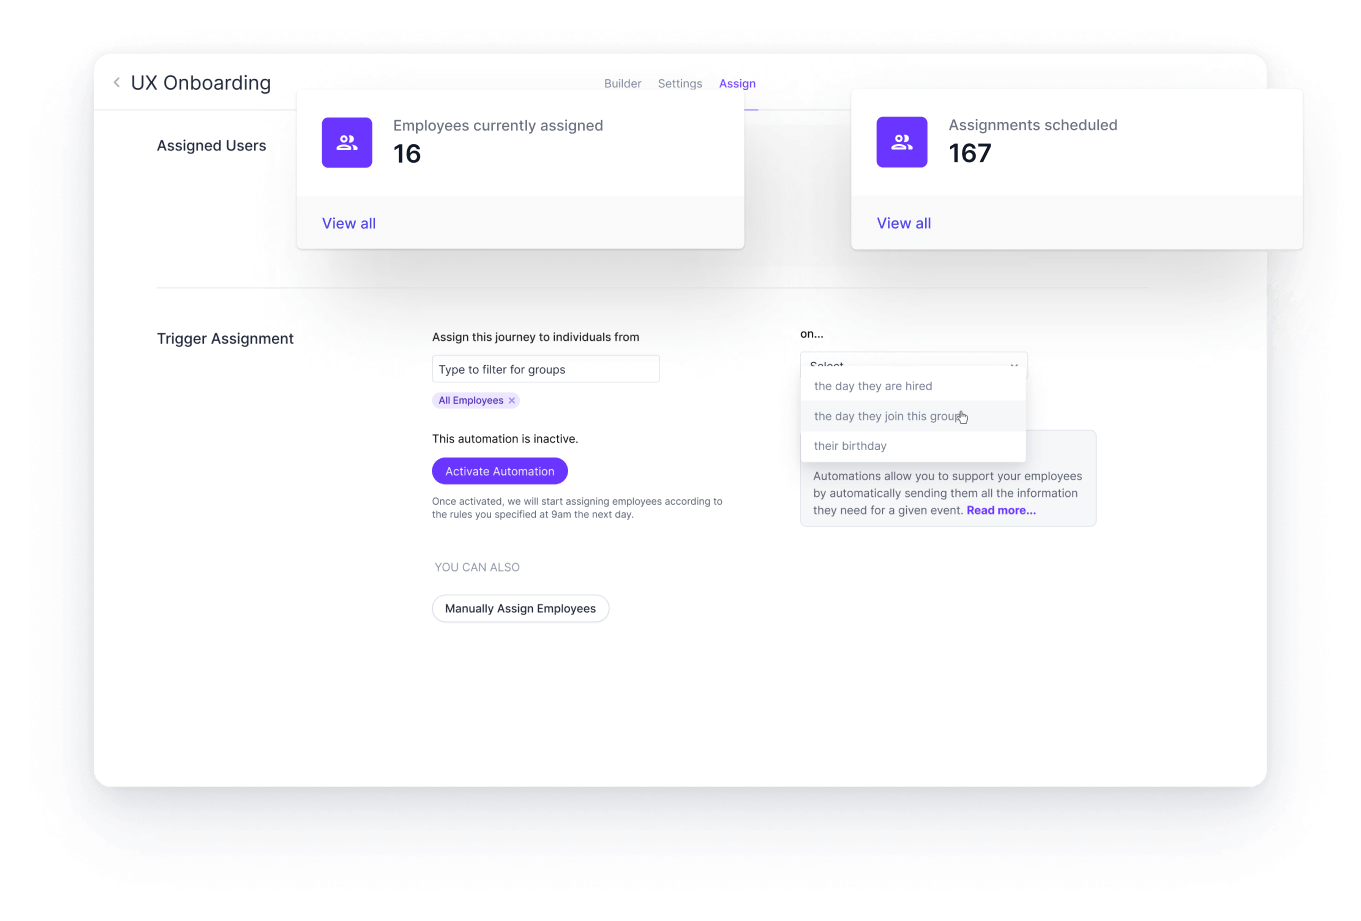The image size is (1361, 921).
Task: Click the Read more link about Automations
Action: tap(1000, 510)
